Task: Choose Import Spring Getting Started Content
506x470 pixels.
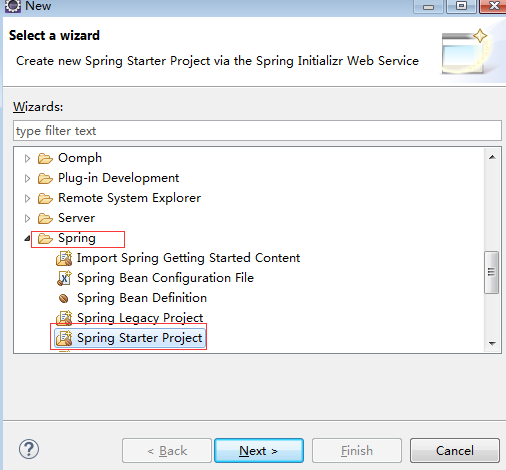Action: tap(188, 258)
